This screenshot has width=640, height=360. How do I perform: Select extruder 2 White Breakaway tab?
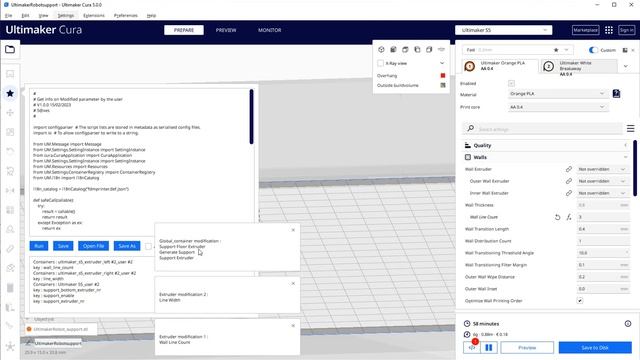[x=579, y=67]
